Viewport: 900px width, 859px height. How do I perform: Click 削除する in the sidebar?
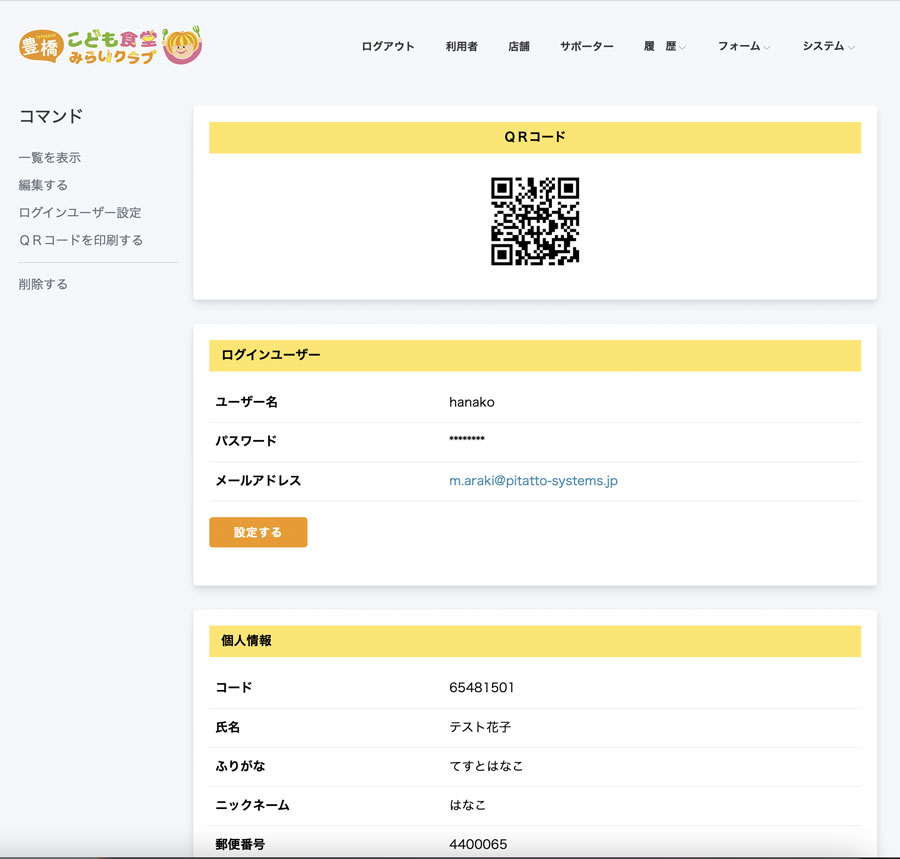coord(43,284)
